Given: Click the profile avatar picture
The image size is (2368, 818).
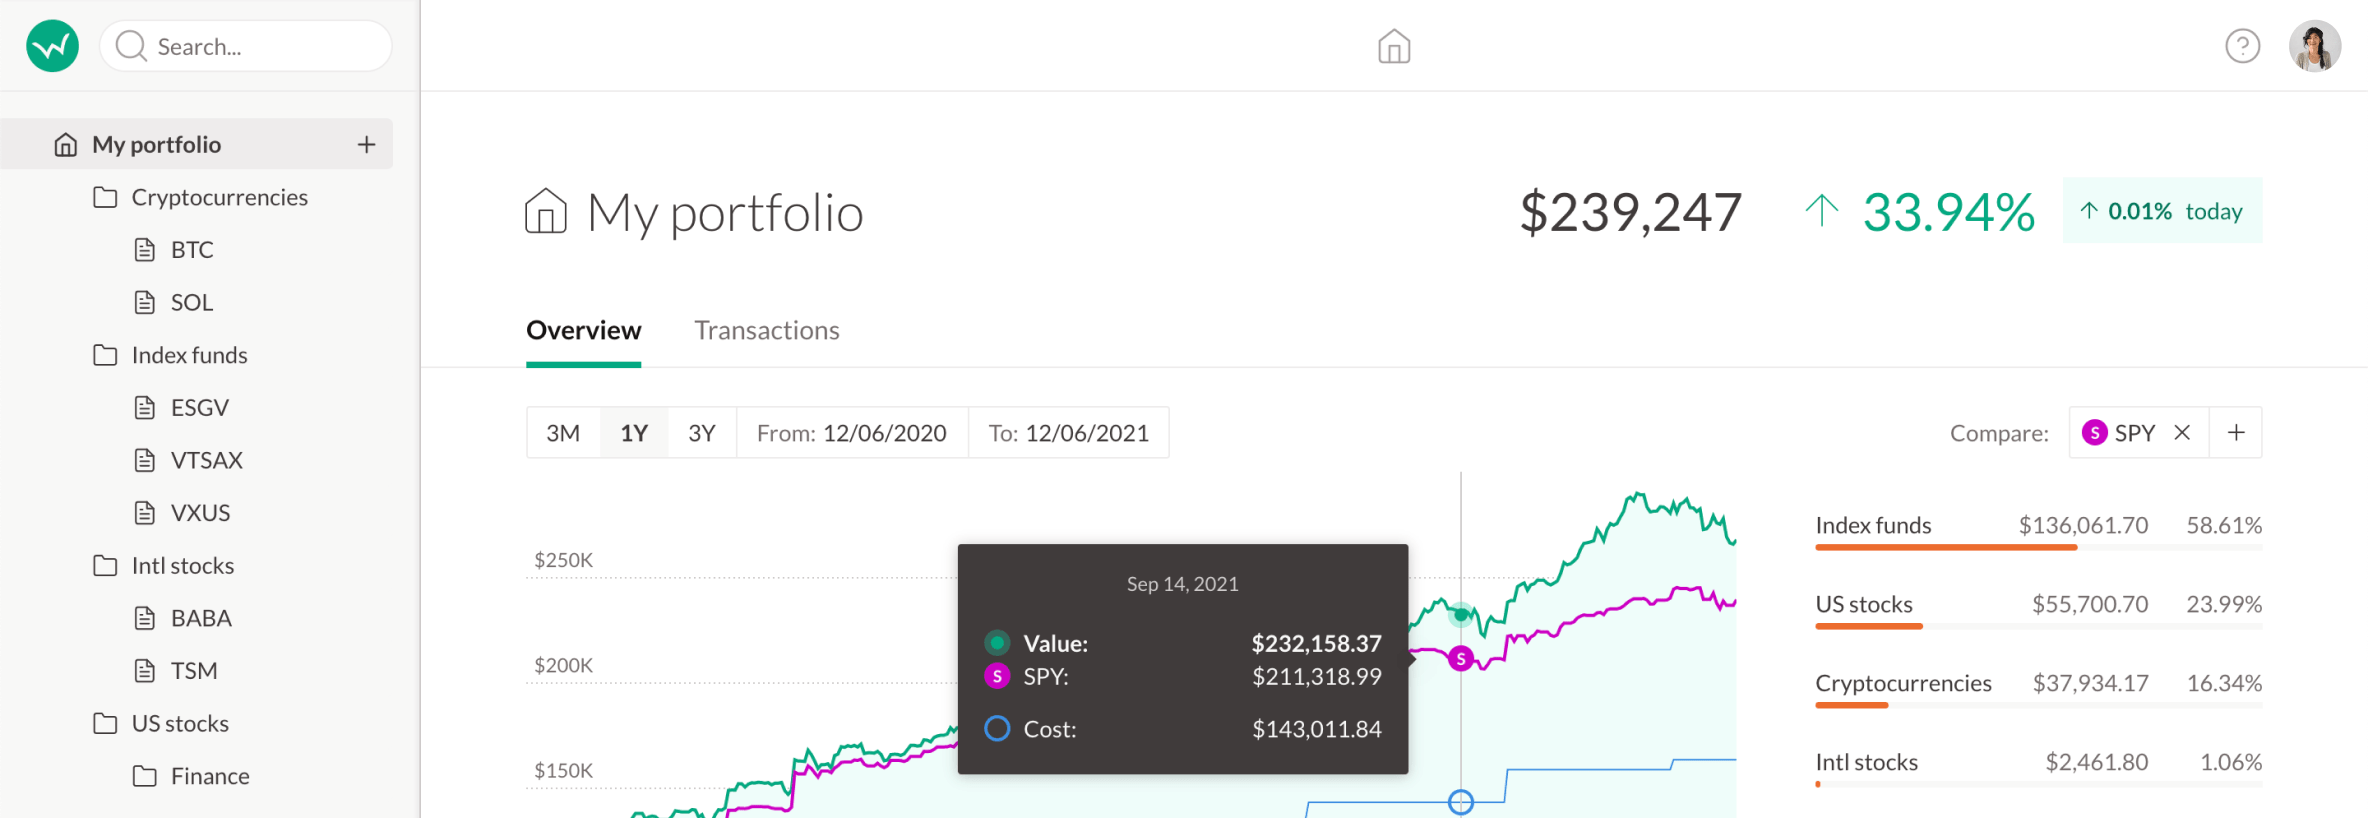Looking at the screenshot, I should 2316,44.
